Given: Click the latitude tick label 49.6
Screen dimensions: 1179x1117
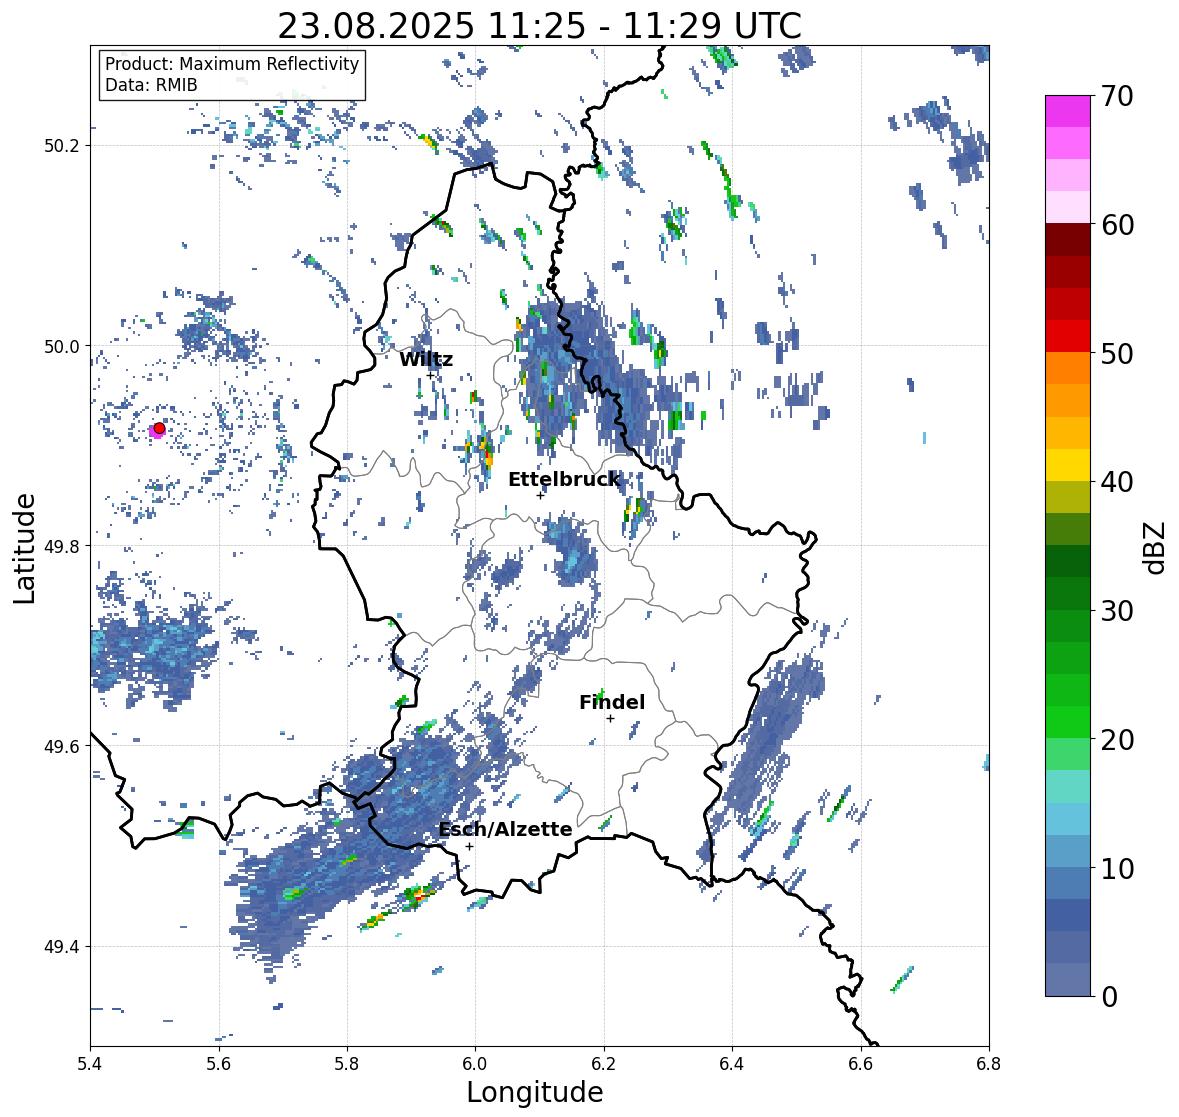Looking at the screenshot, I should (x=62, y=746).
